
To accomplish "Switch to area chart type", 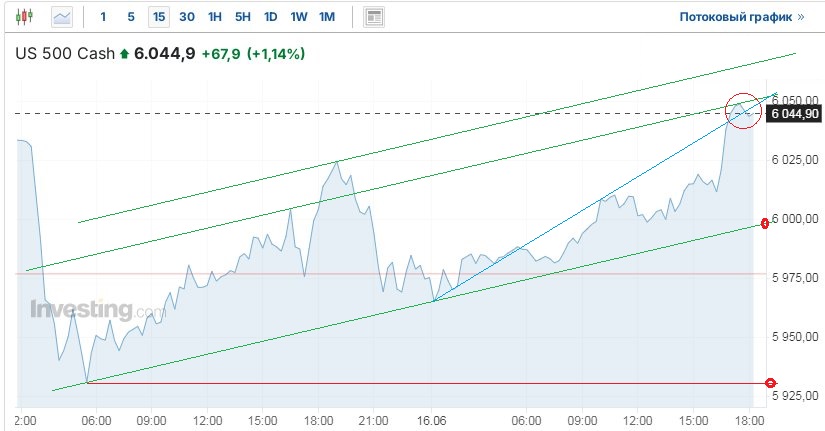I will pyautogui.click(x=62, y=17).
